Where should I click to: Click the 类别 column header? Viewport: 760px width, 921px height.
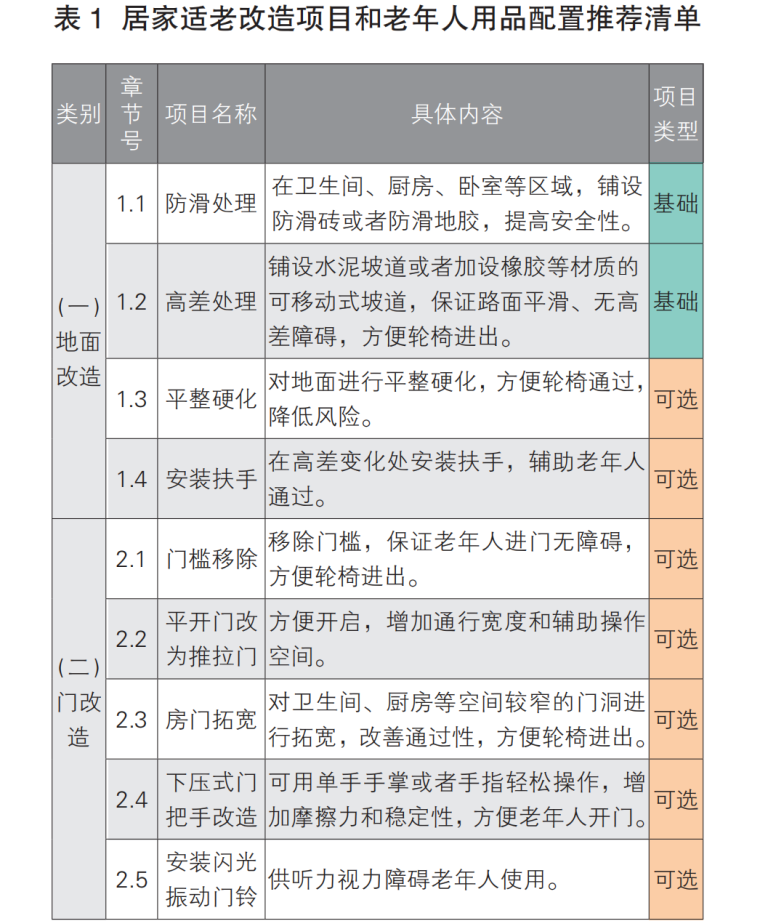[79, 114]
